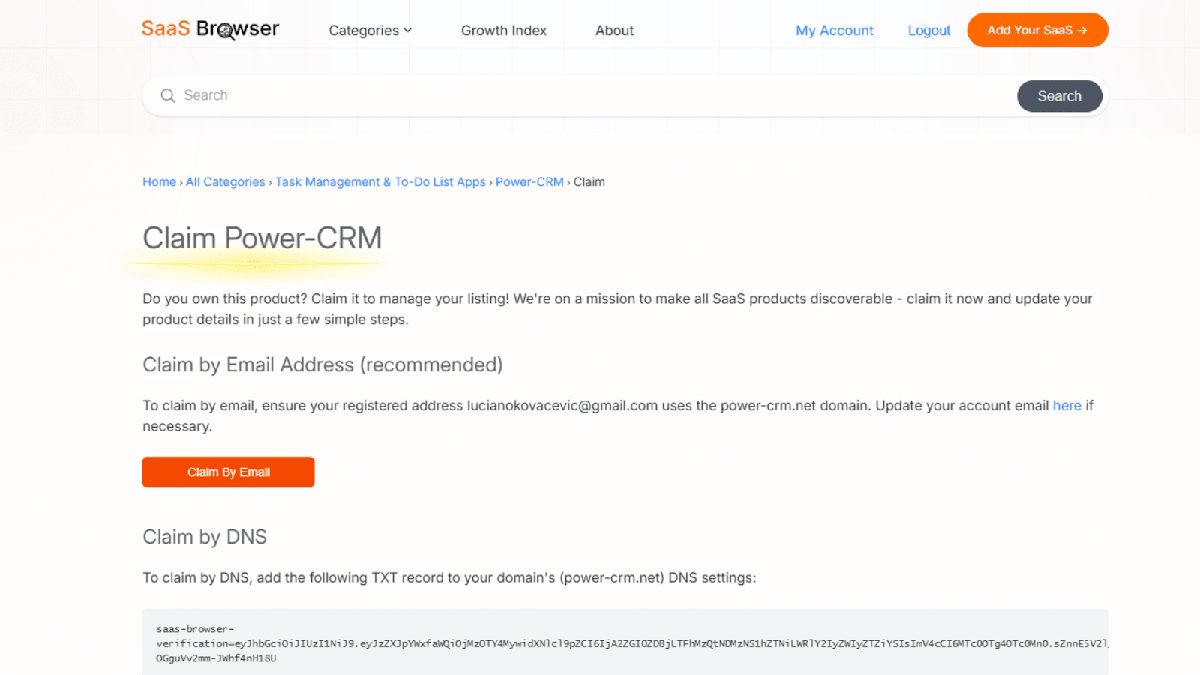Screen dimensions: 1200x675
Task: Click the current Claim breadcrumb item
Action: click(x=589, y=182)
